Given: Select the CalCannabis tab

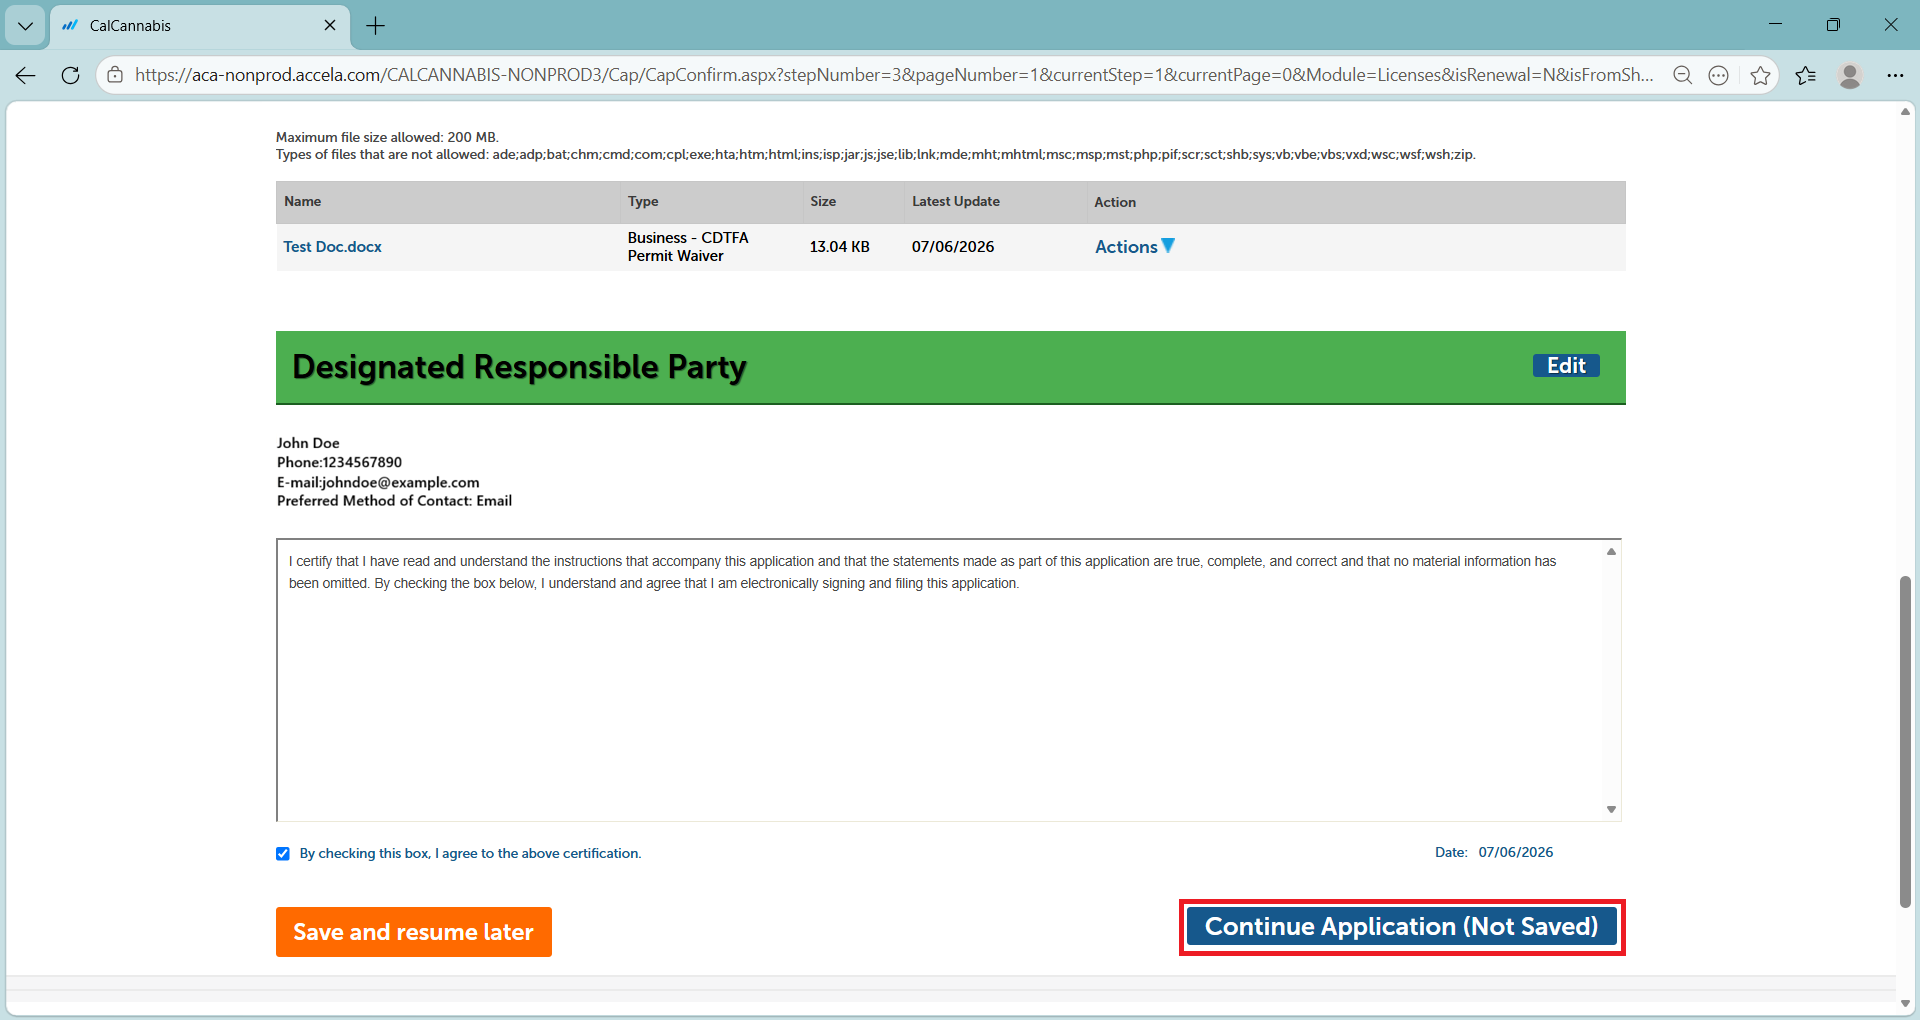Looking at the screenshot, I should tap(200, 26).
